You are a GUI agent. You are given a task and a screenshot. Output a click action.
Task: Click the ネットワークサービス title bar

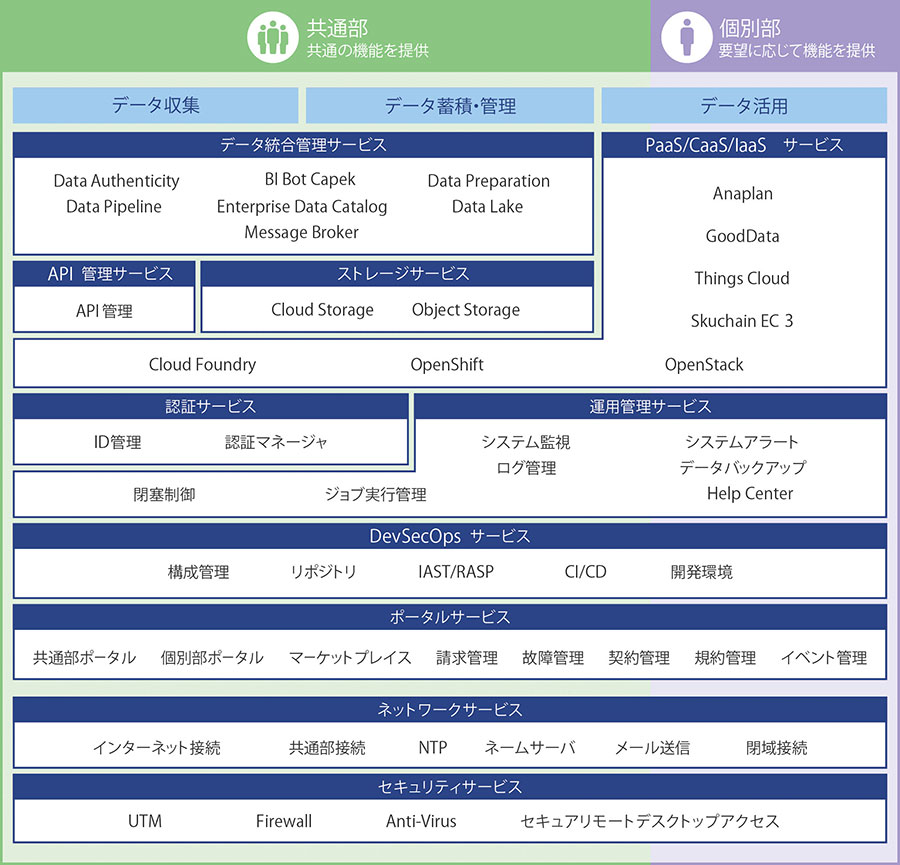point(450,710)
